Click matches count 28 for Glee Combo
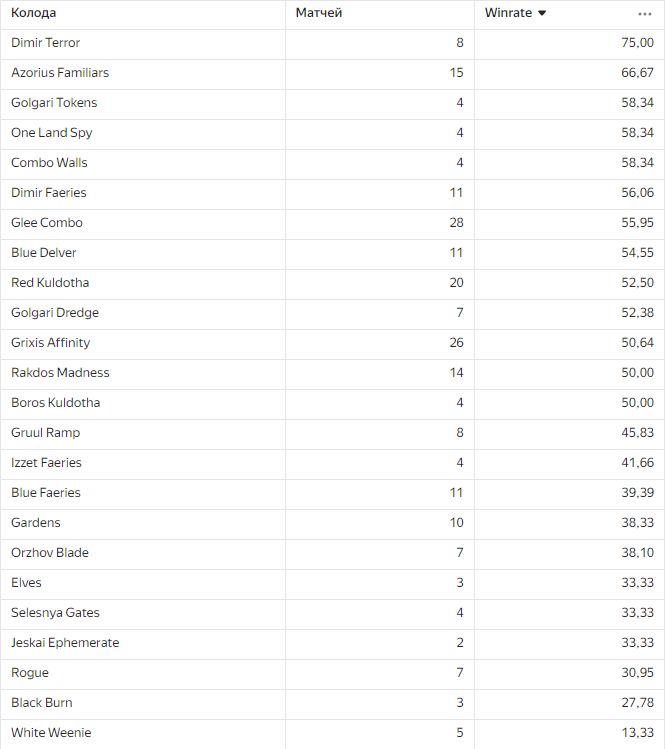Viewport: 665px width, 749px height. coord(456,223)
